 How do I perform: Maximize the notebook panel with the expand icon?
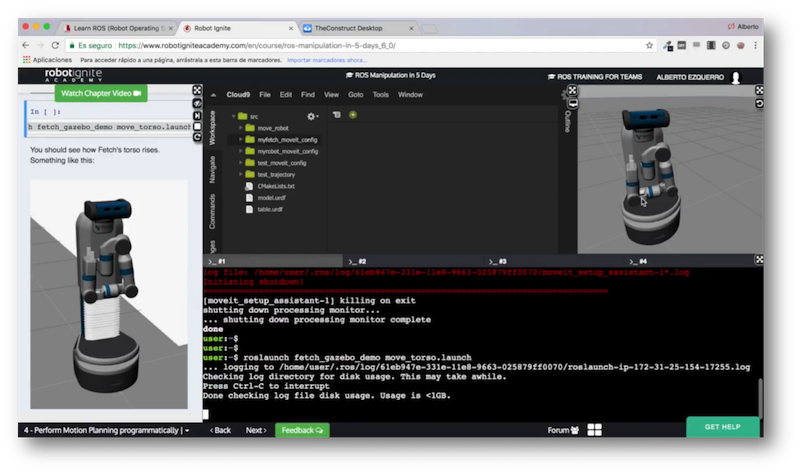[197, 90]
